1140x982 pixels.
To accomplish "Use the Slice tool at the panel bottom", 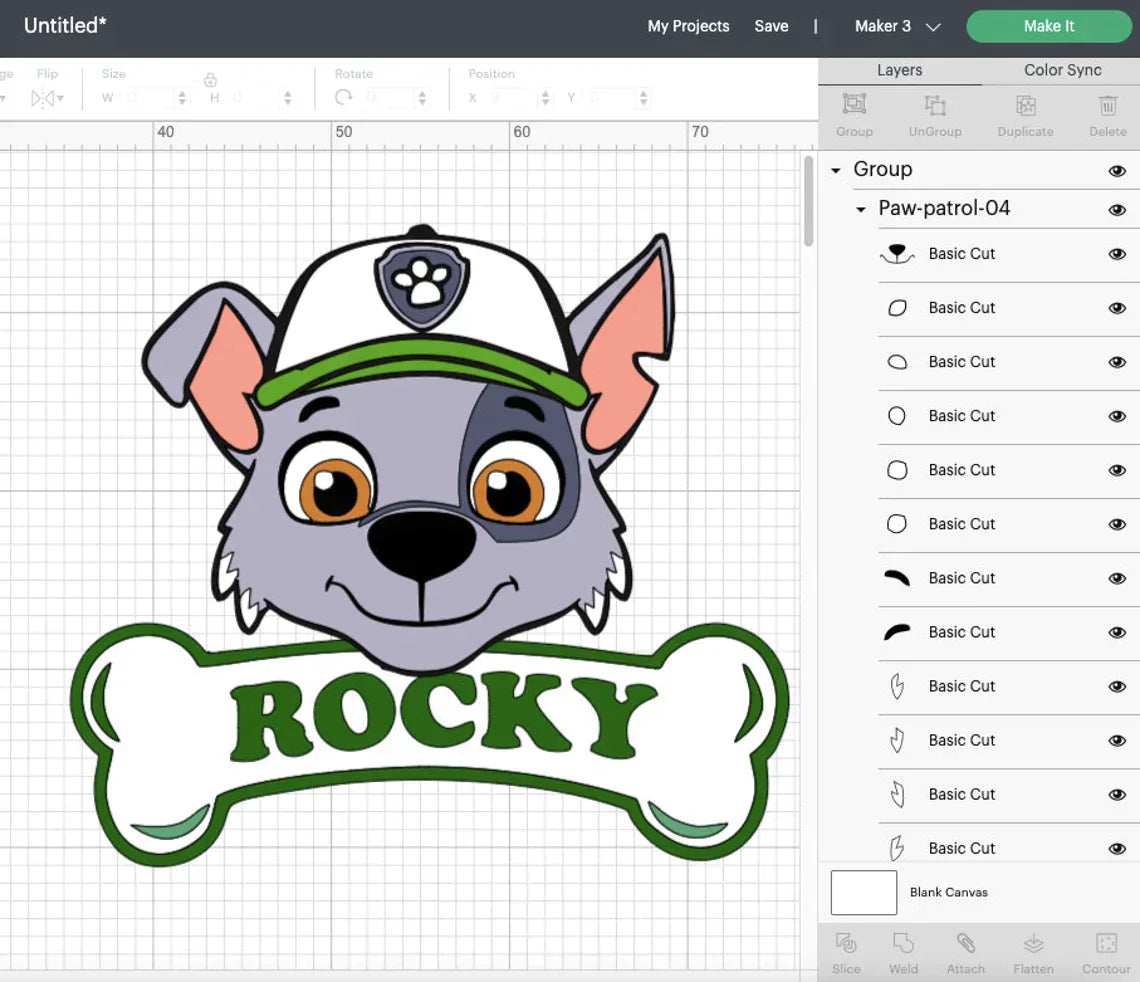I will click(846, 943).
